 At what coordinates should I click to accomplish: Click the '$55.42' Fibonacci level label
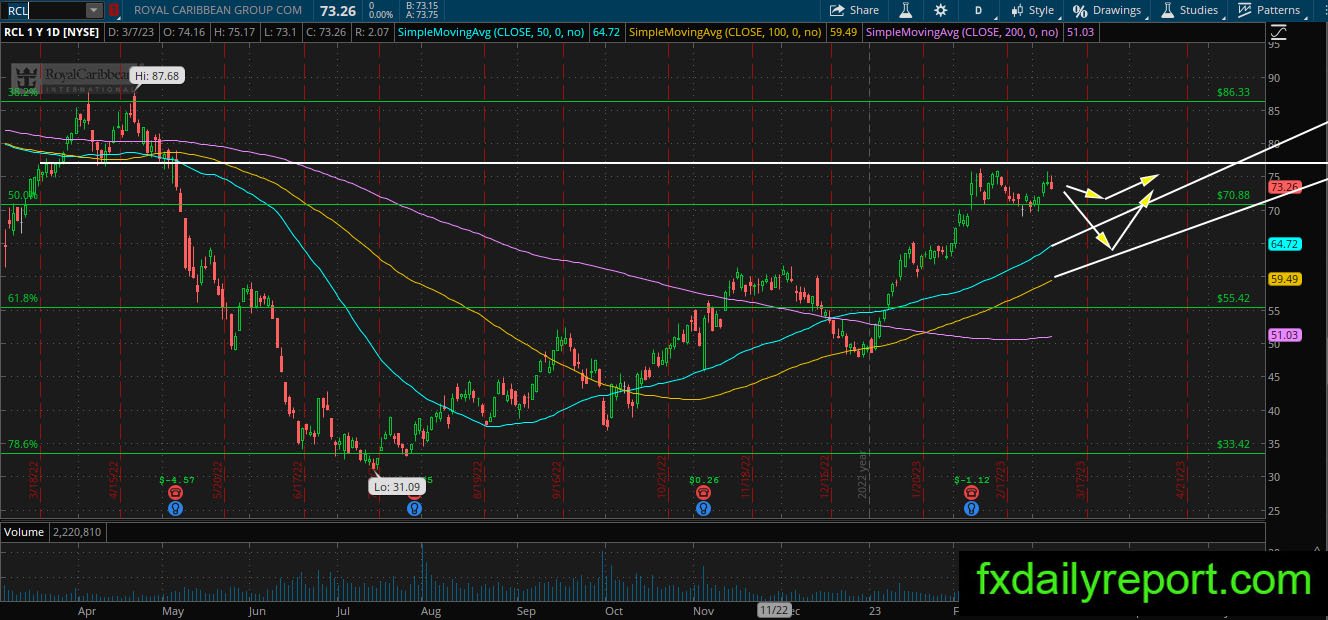1234,298
